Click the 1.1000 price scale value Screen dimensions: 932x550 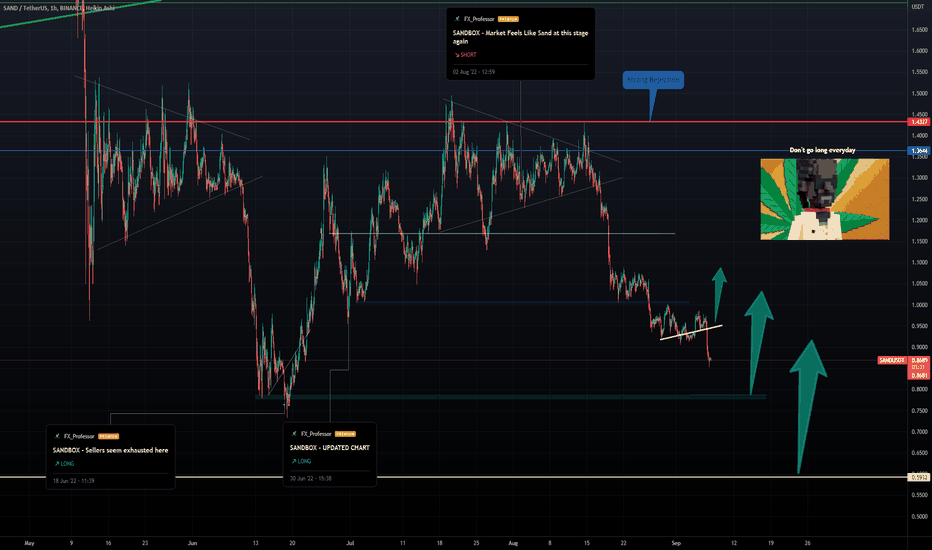(x=920, y=263)
